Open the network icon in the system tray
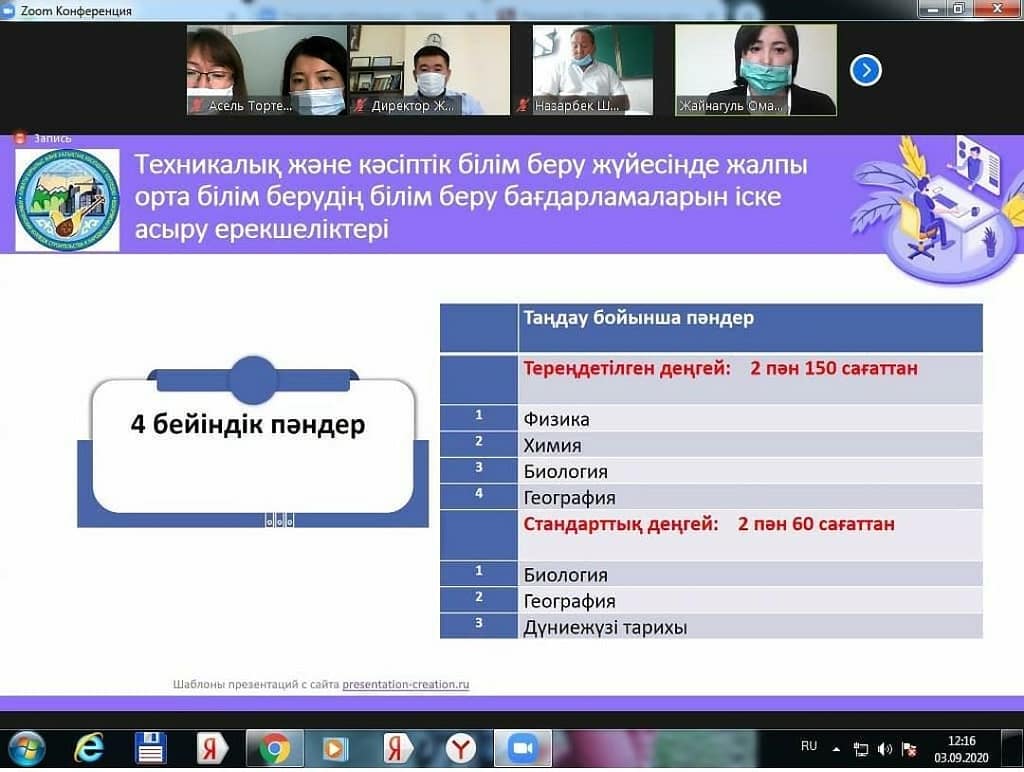The image size is (1024, 772). [861, 749]
